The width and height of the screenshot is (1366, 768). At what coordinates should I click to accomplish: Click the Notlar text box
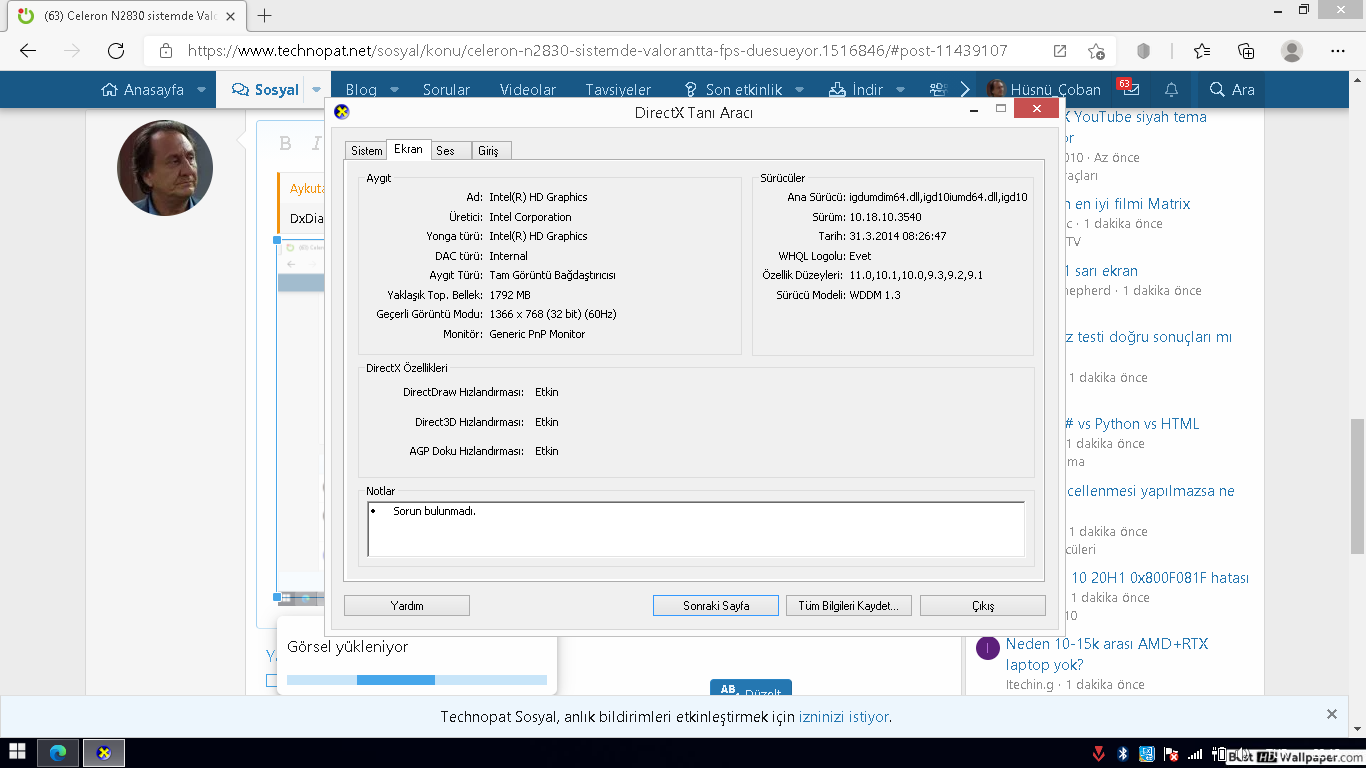696,529
